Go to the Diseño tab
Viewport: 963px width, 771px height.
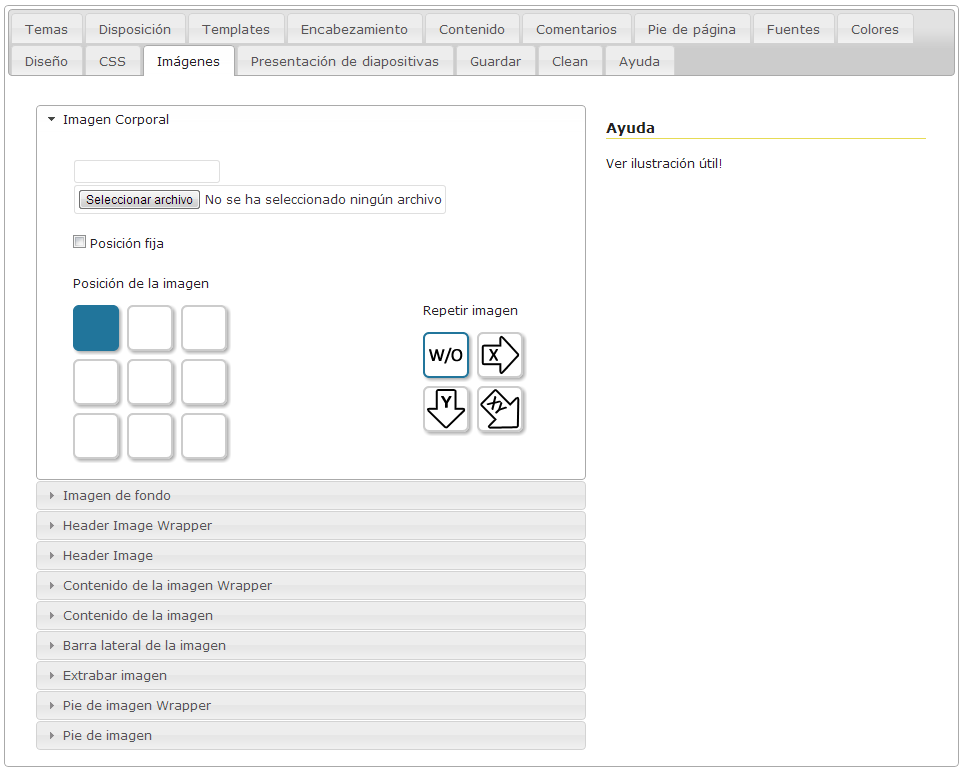pos(46,61)
